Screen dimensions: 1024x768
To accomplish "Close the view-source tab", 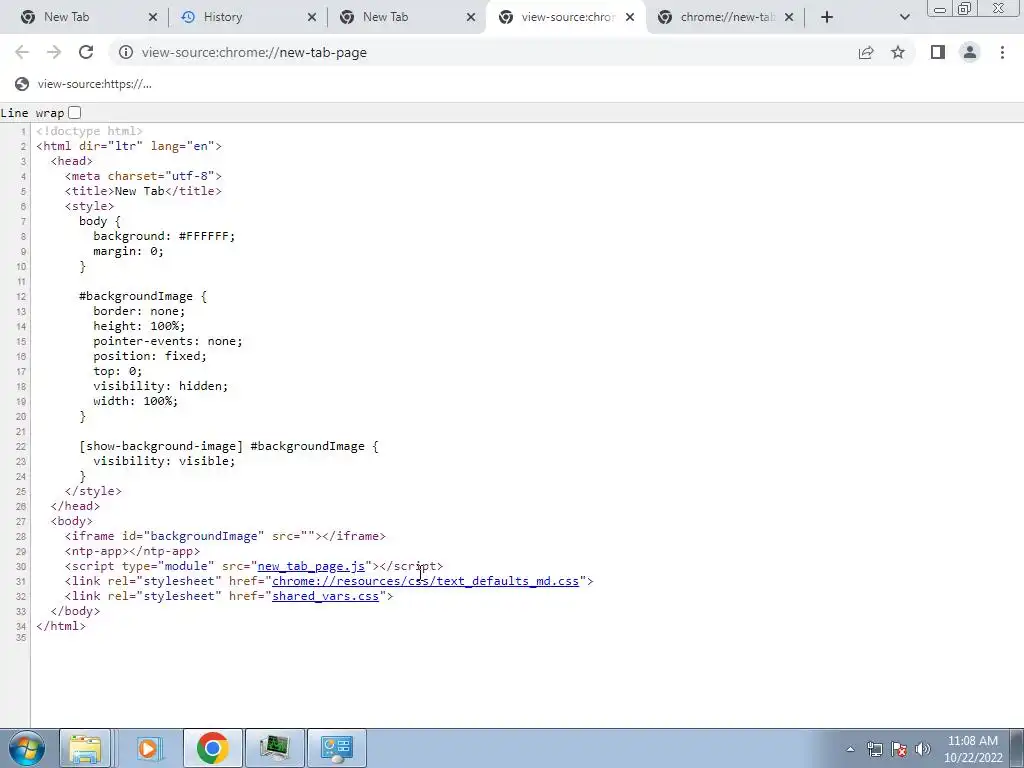I will point(630,17).
